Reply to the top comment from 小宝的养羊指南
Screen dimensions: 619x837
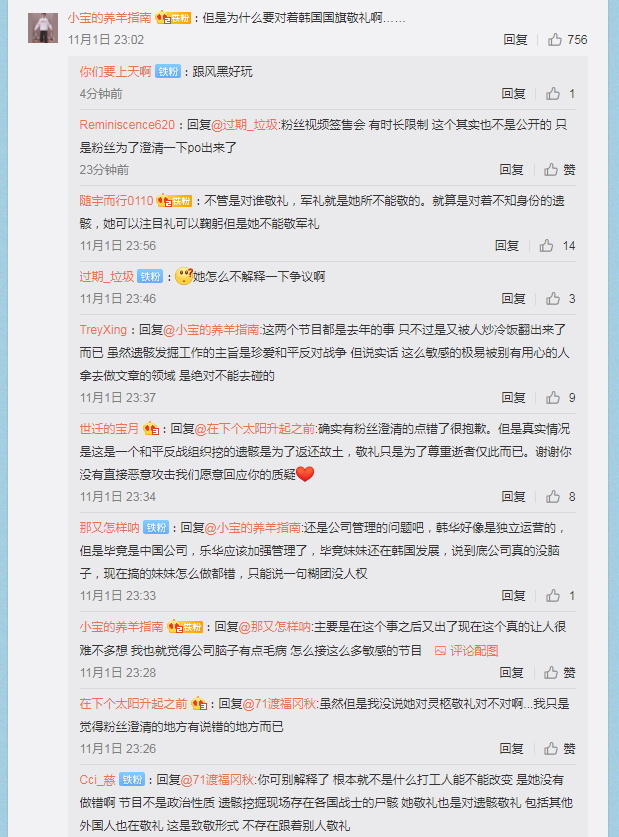(x=515, y=40)
